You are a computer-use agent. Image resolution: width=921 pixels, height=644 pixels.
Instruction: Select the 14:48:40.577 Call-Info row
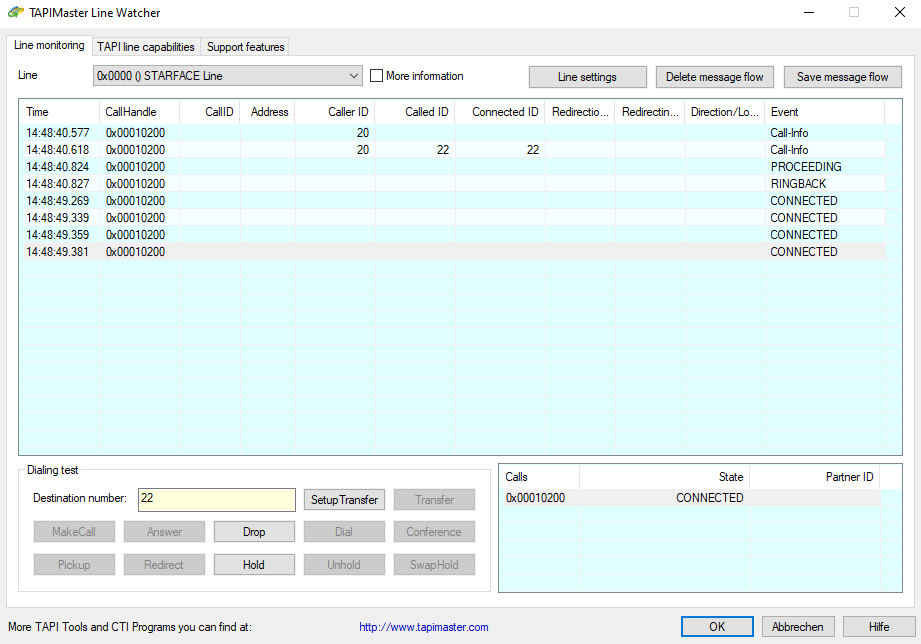tap(452, 133)
